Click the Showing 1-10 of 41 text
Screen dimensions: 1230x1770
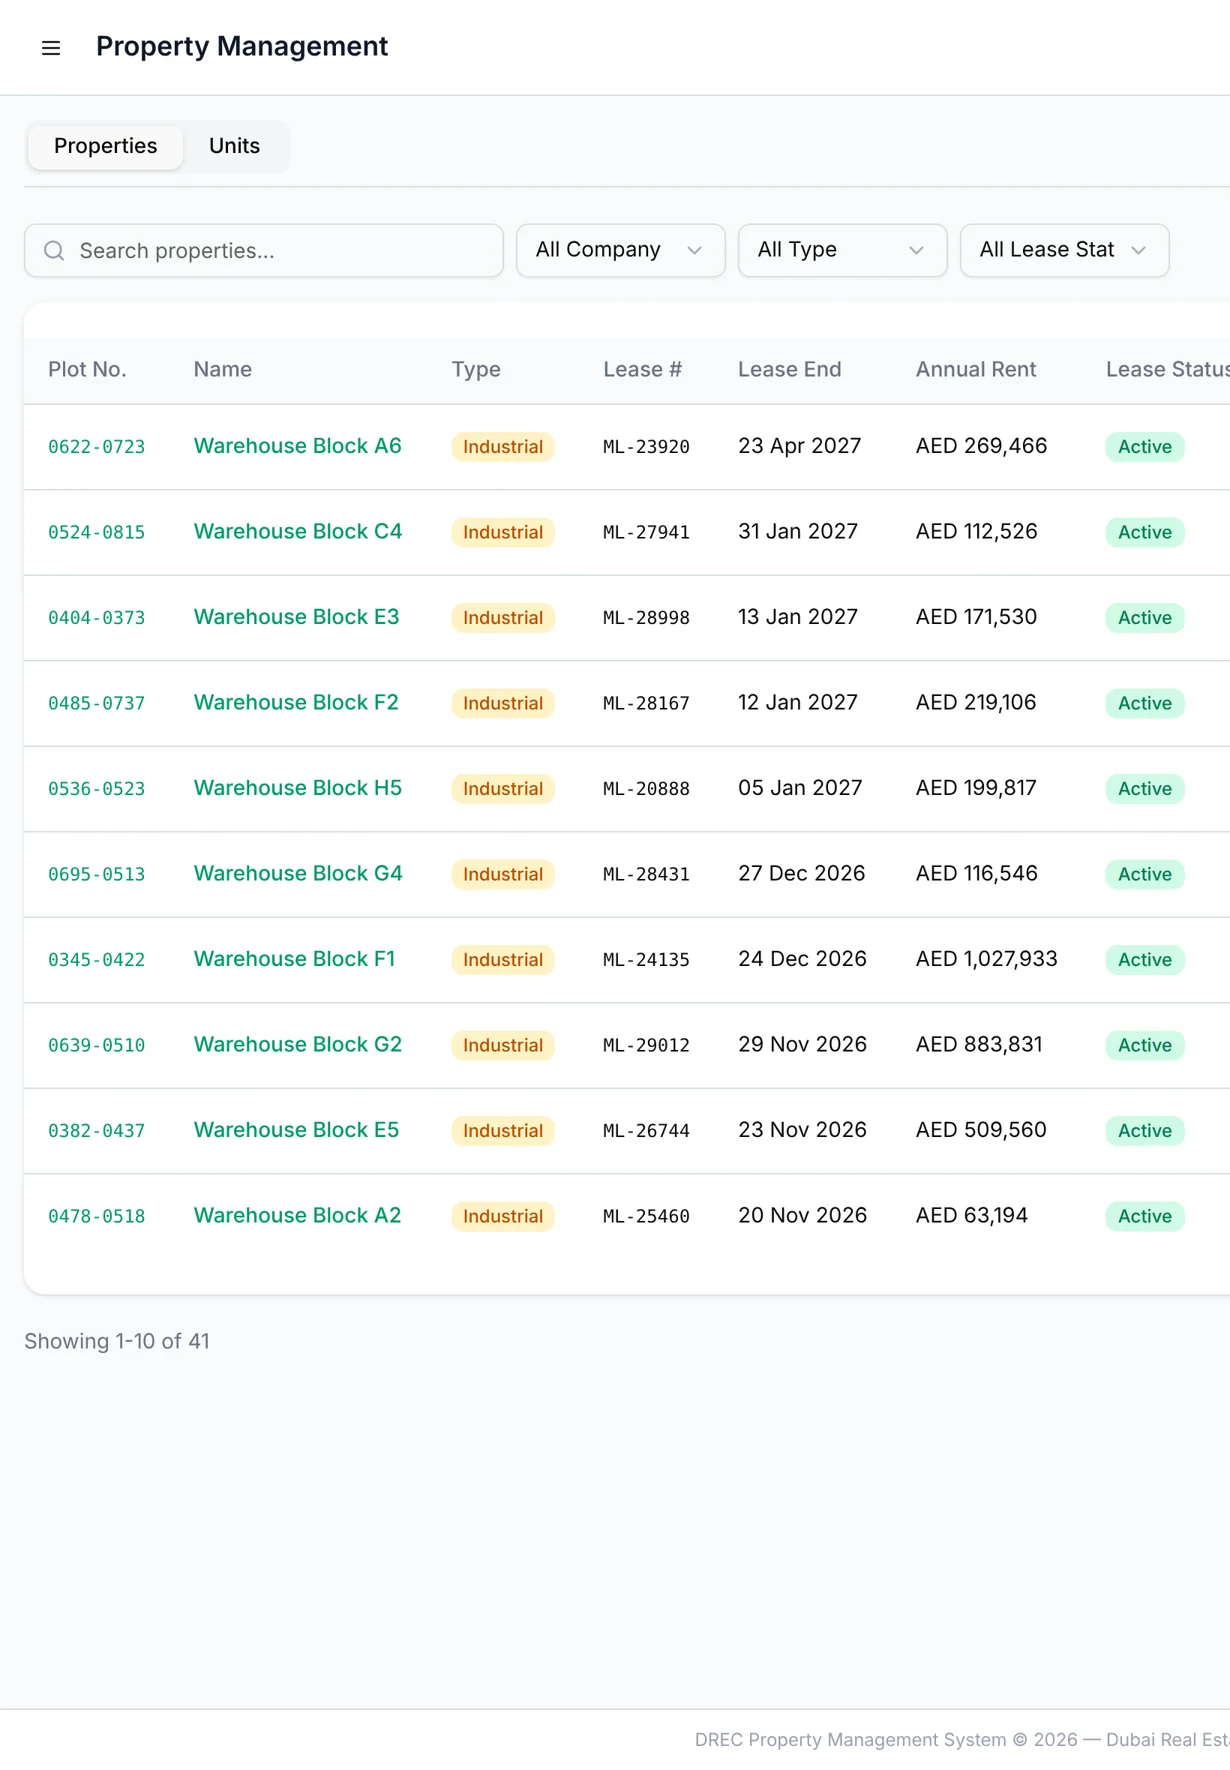pyautogui.click(x=117, y=1341)
